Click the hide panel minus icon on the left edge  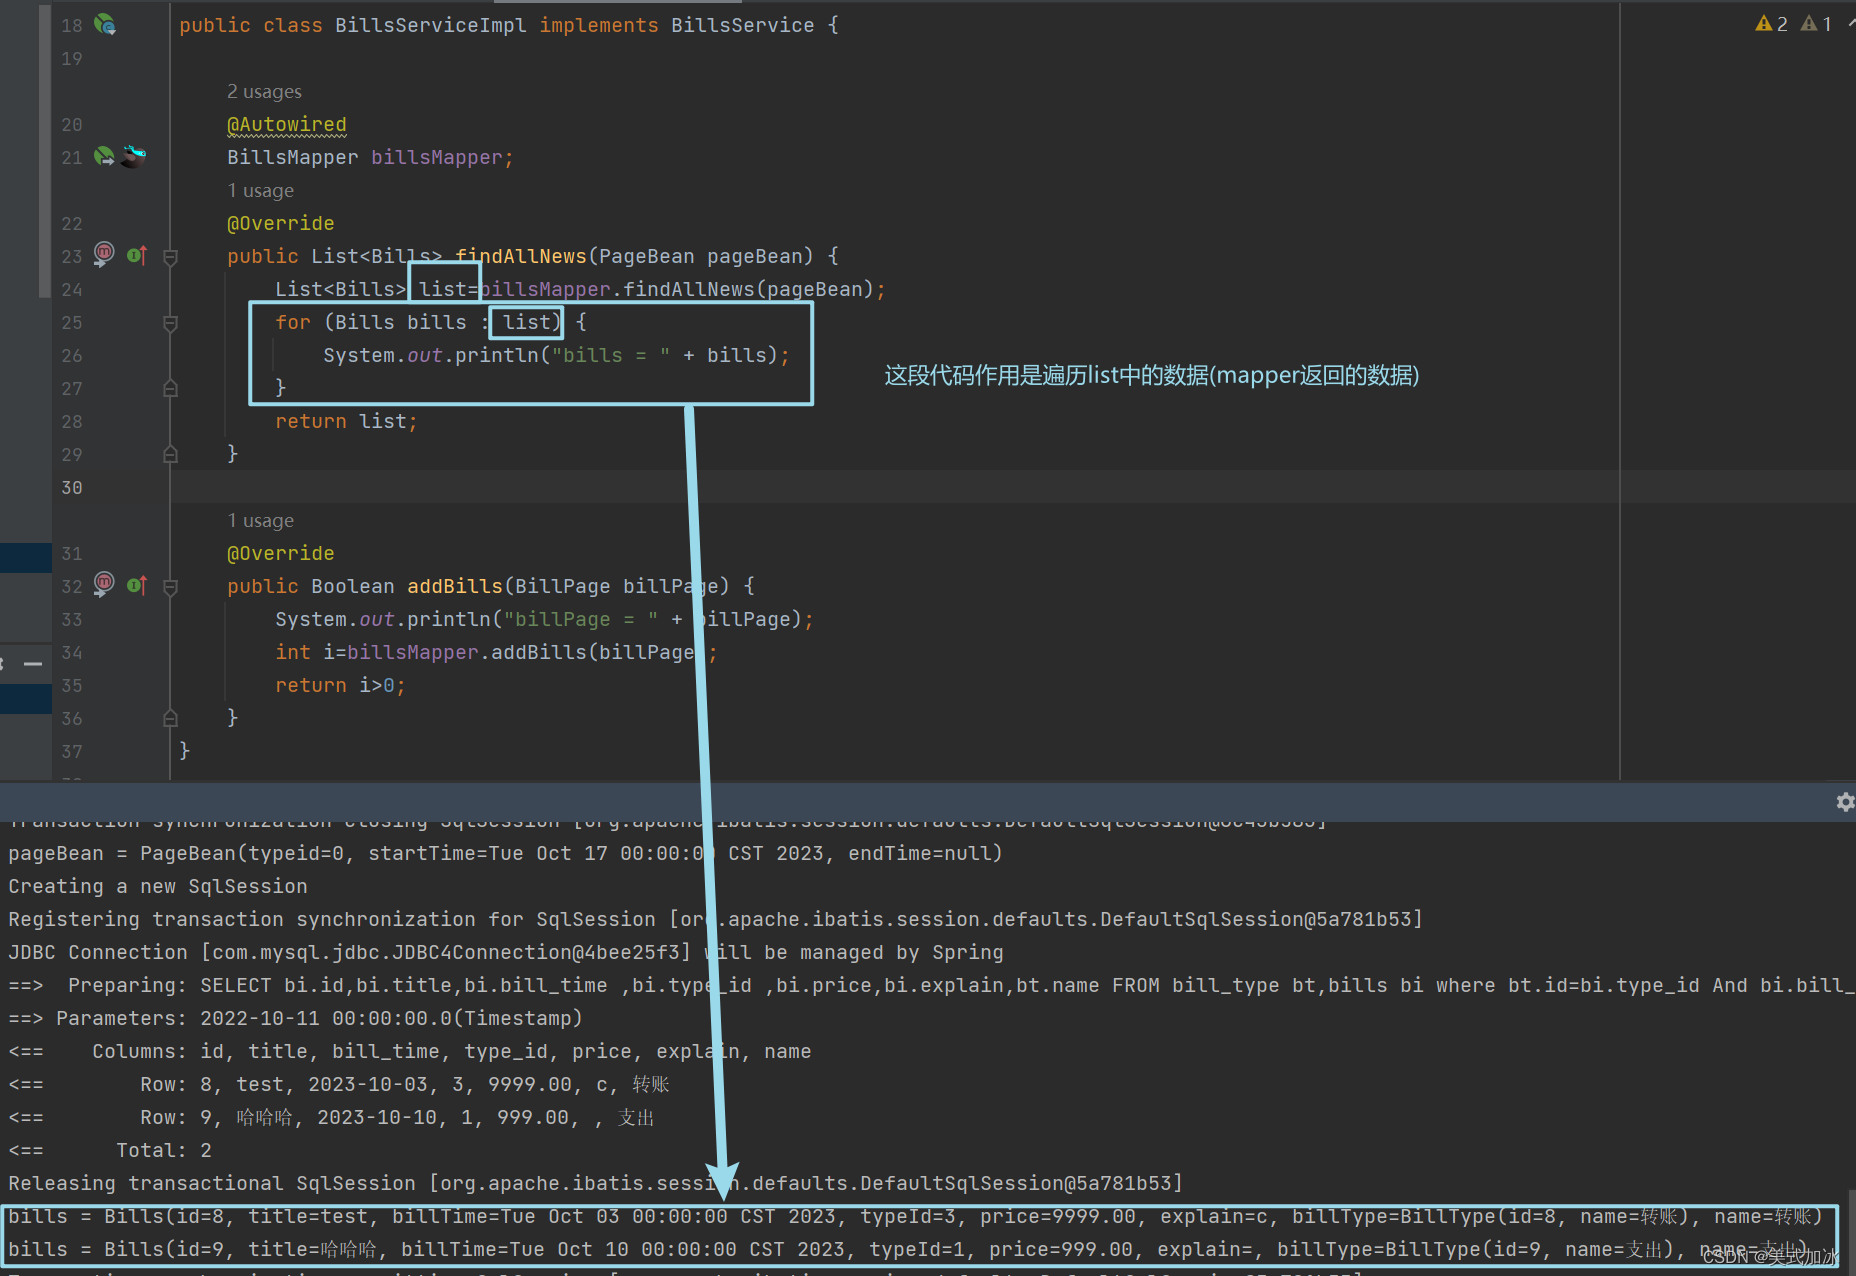[33, 663]
